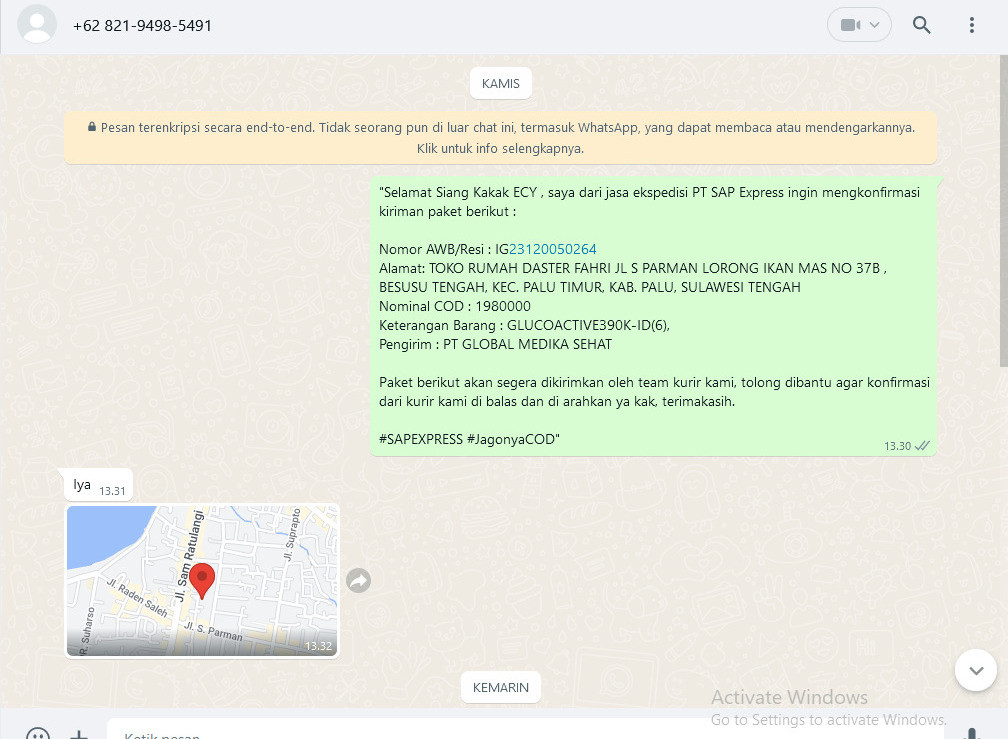Click the red map pin on location

[x=202, y=580]
